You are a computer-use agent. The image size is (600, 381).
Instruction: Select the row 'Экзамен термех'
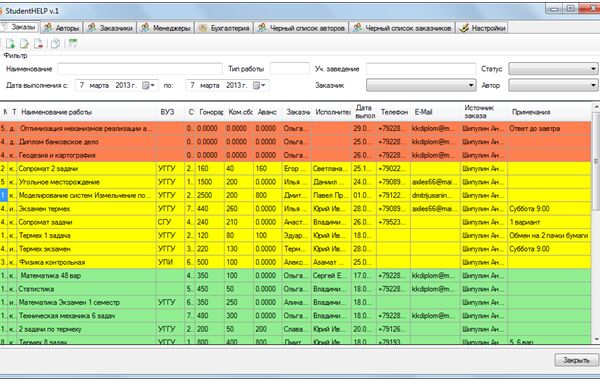pyautogui.click(x=295, y=208)
